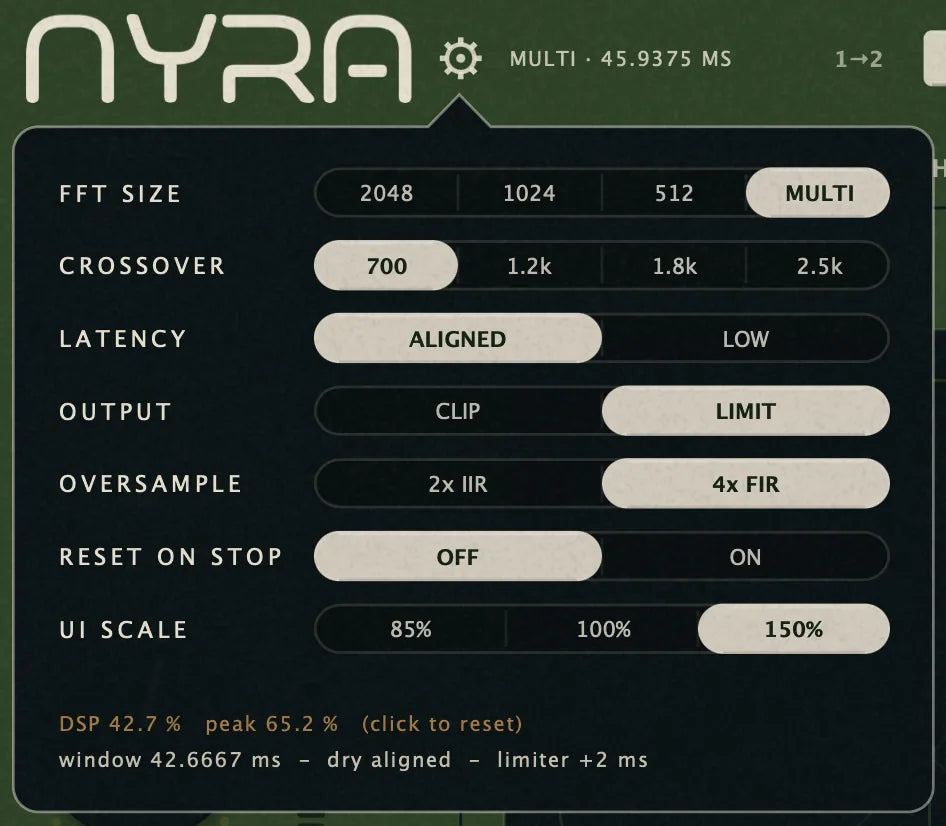
Task: Select 2x IIR oversampling
Action: (x=458, y=484)
